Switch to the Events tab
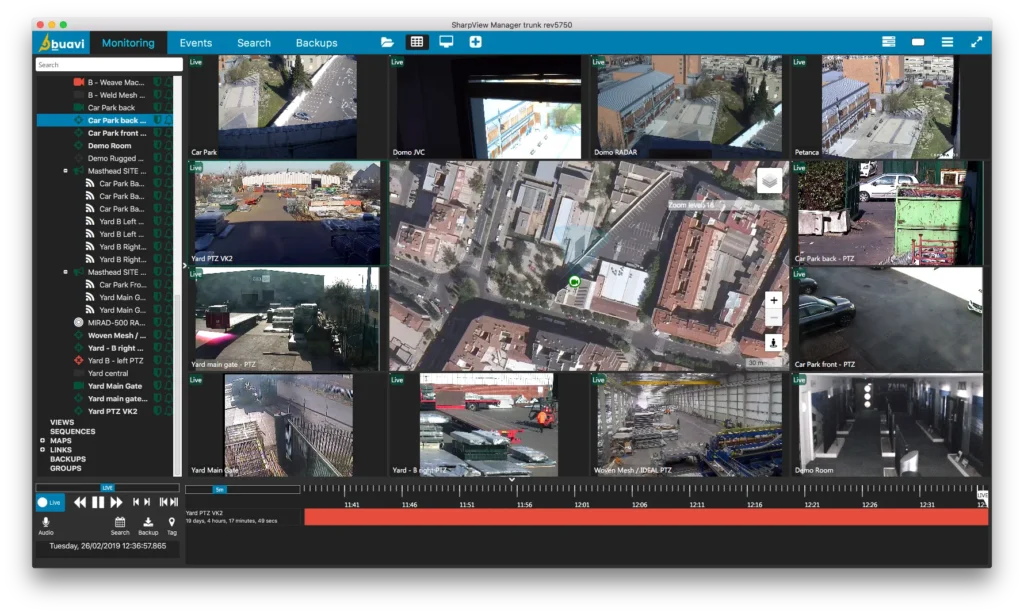This screenshot has width=1024, height=614. pos(195,43)
